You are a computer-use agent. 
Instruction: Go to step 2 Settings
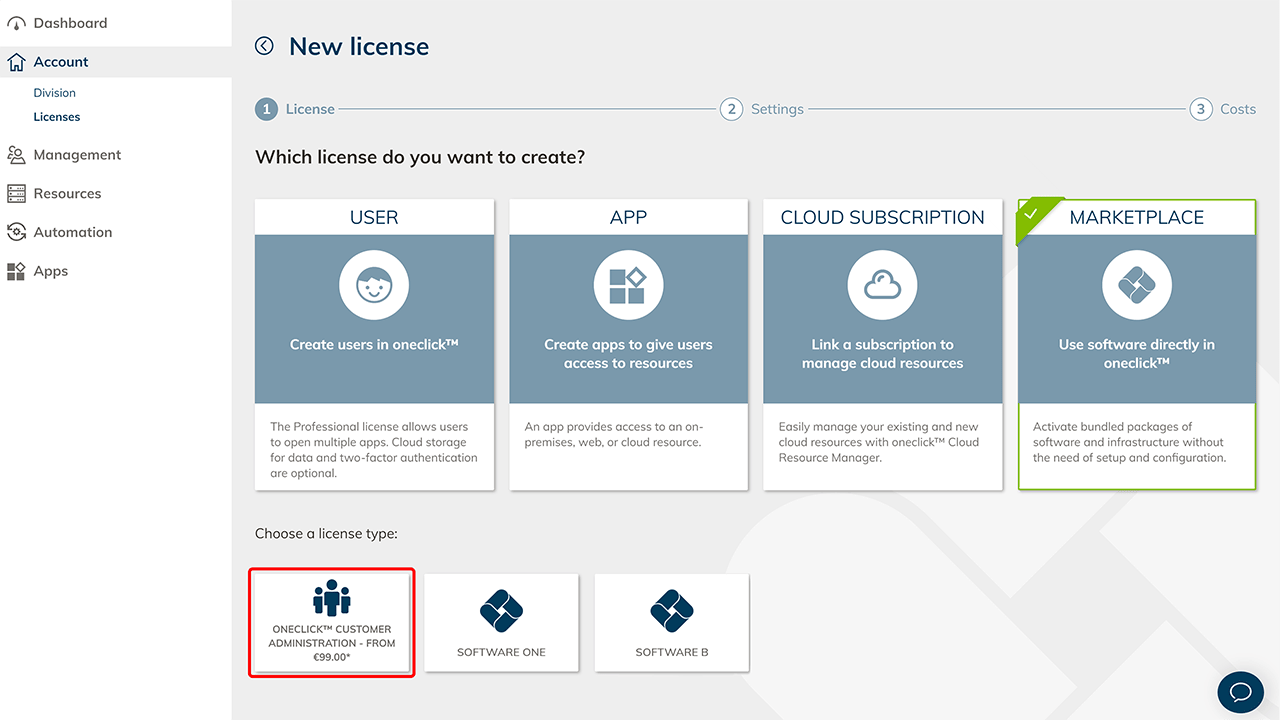[x=763, y=109]
